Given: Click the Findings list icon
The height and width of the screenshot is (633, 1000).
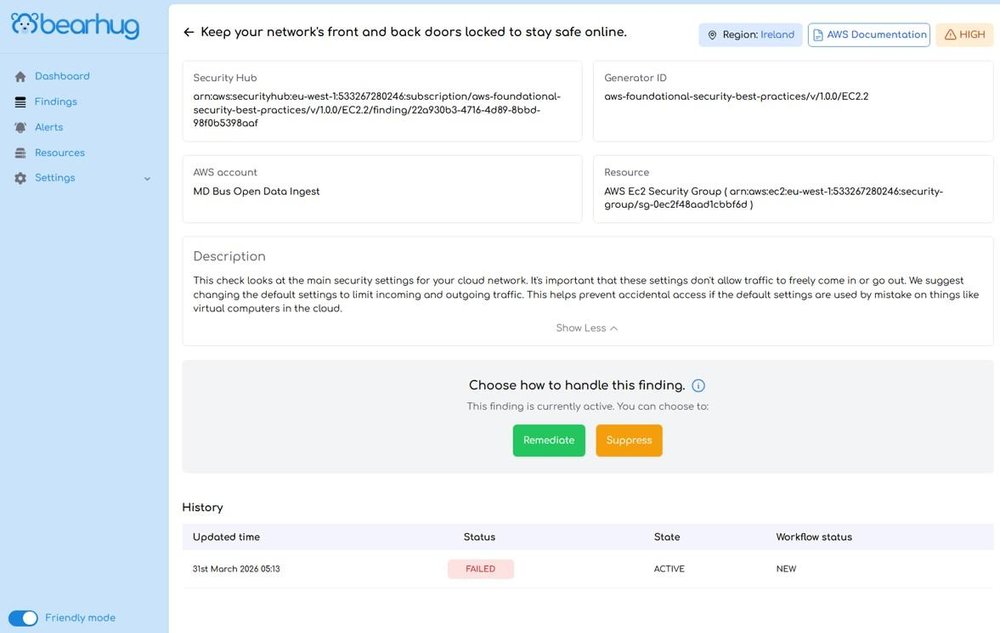Looking at the screenshot, I should [x=20, y=102].
